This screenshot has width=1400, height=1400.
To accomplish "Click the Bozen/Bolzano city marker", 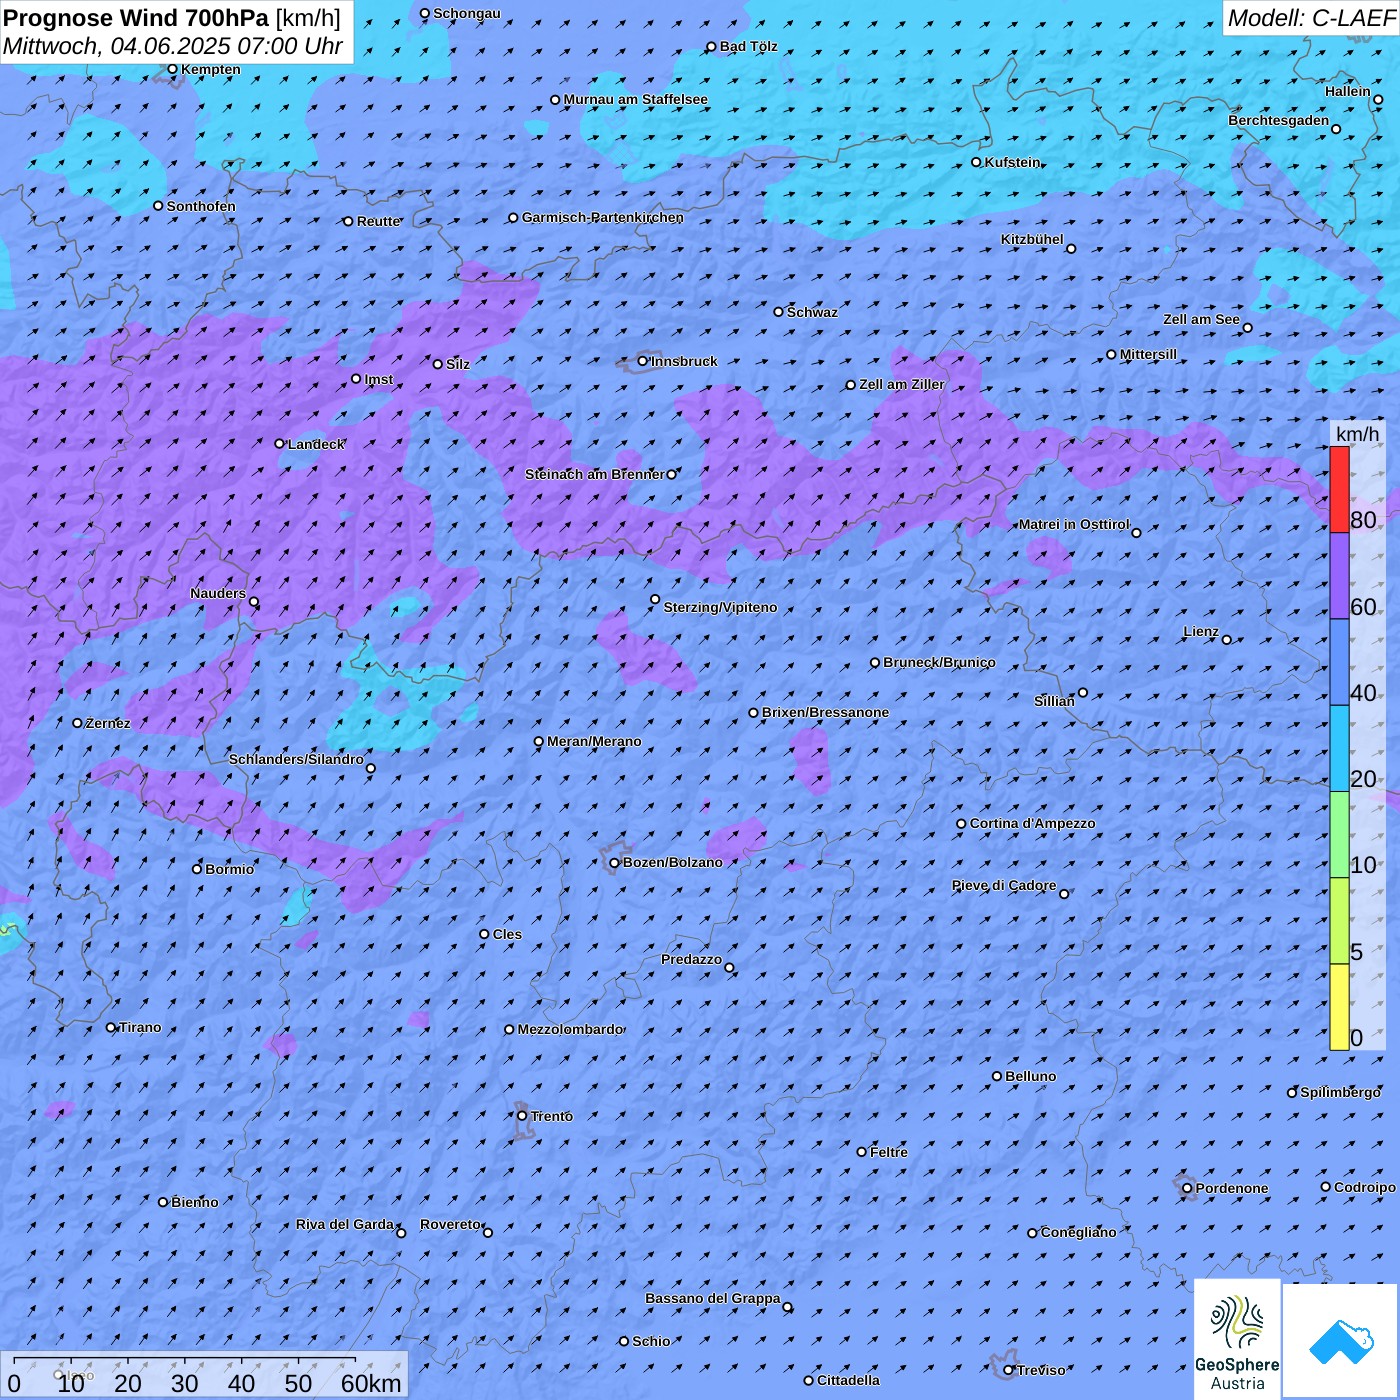I will [615, 863].
